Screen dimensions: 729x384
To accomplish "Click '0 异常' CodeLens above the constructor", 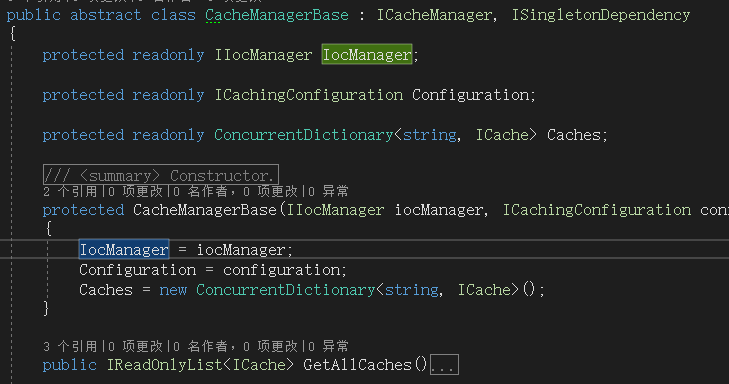I will (x=328, y=191).
